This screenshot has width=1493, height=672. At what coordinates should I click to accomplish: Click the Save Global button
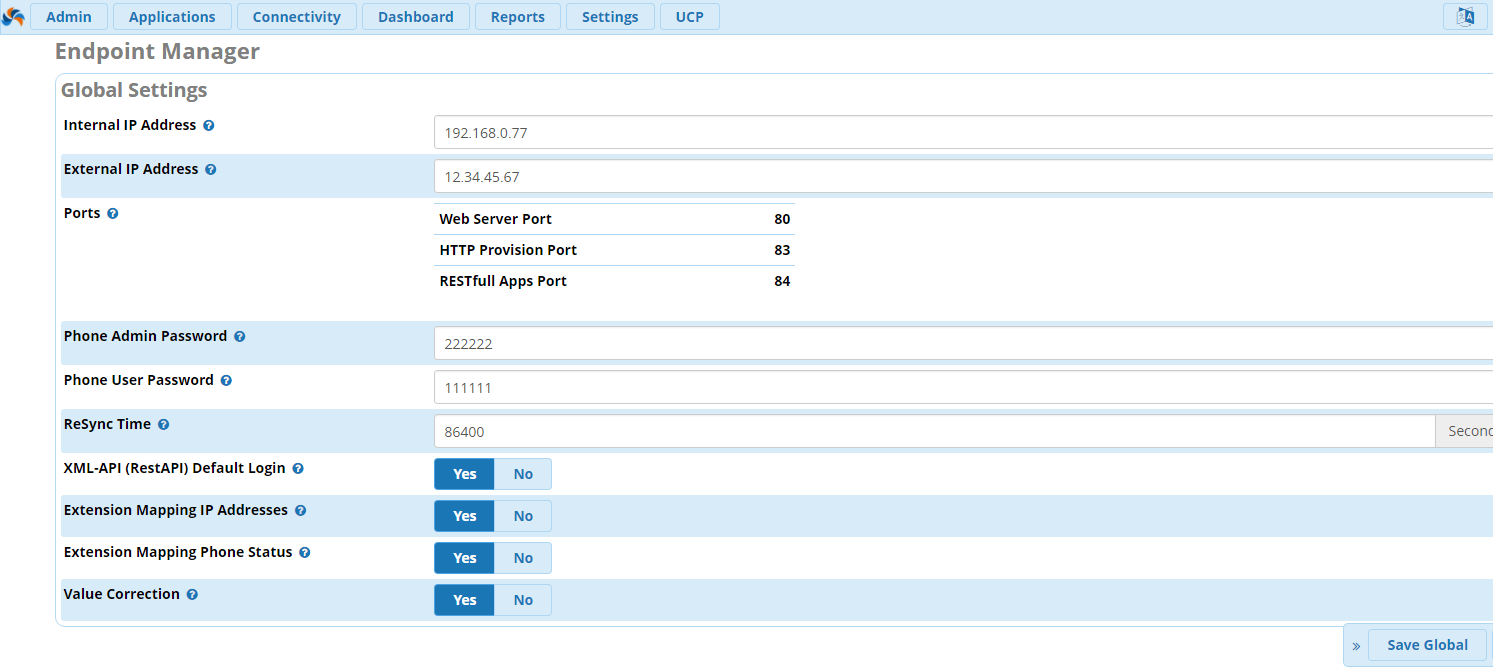[1428, 645]
